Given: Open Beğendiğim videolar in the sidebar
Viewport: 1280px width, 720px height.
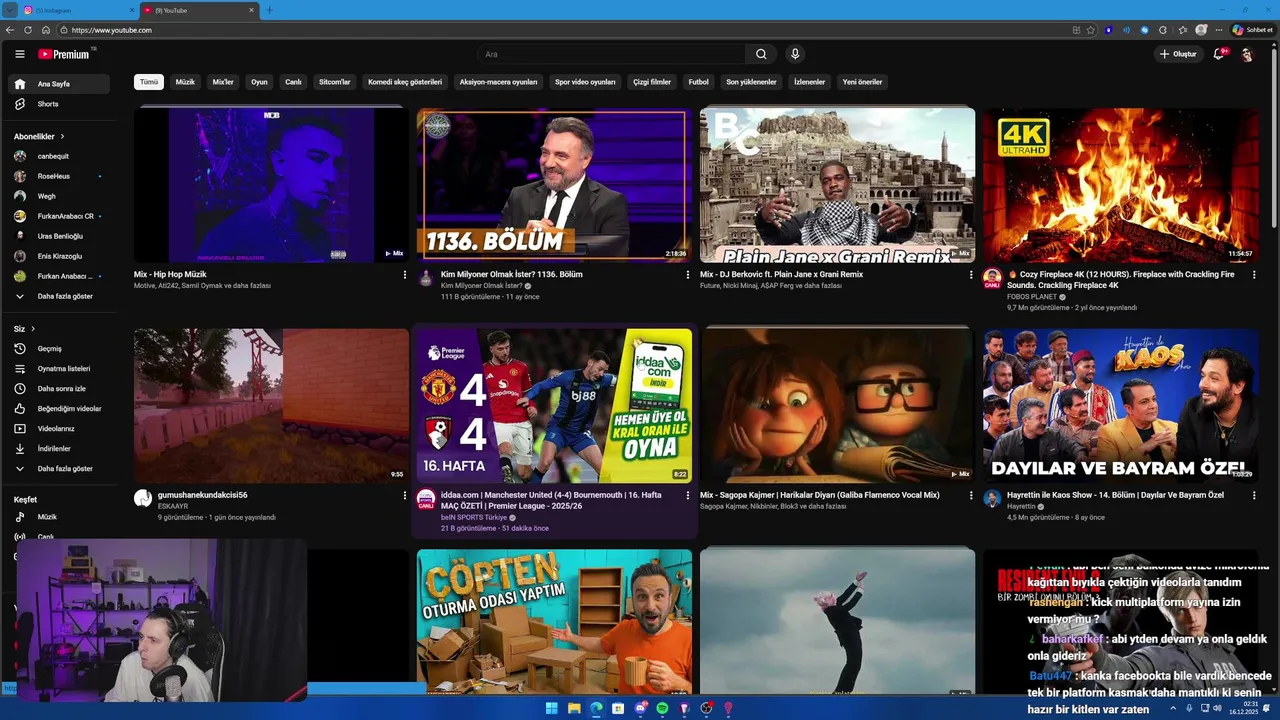Looking at the screenshot, I should [x=59, y=409].
